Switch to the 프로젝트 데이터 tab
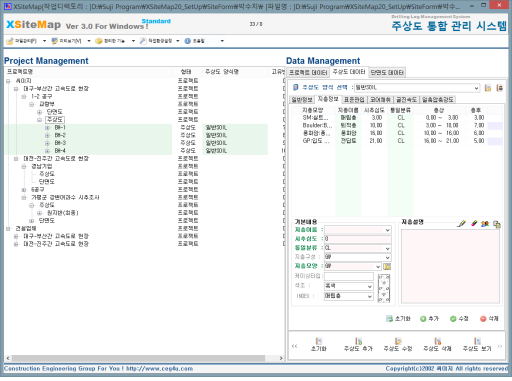This screenshot has width=512, height=381. coord(308,72)
